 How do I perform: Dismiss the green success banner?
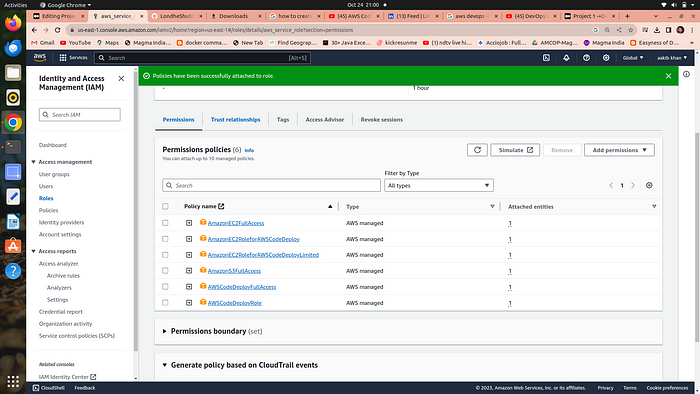668,76
